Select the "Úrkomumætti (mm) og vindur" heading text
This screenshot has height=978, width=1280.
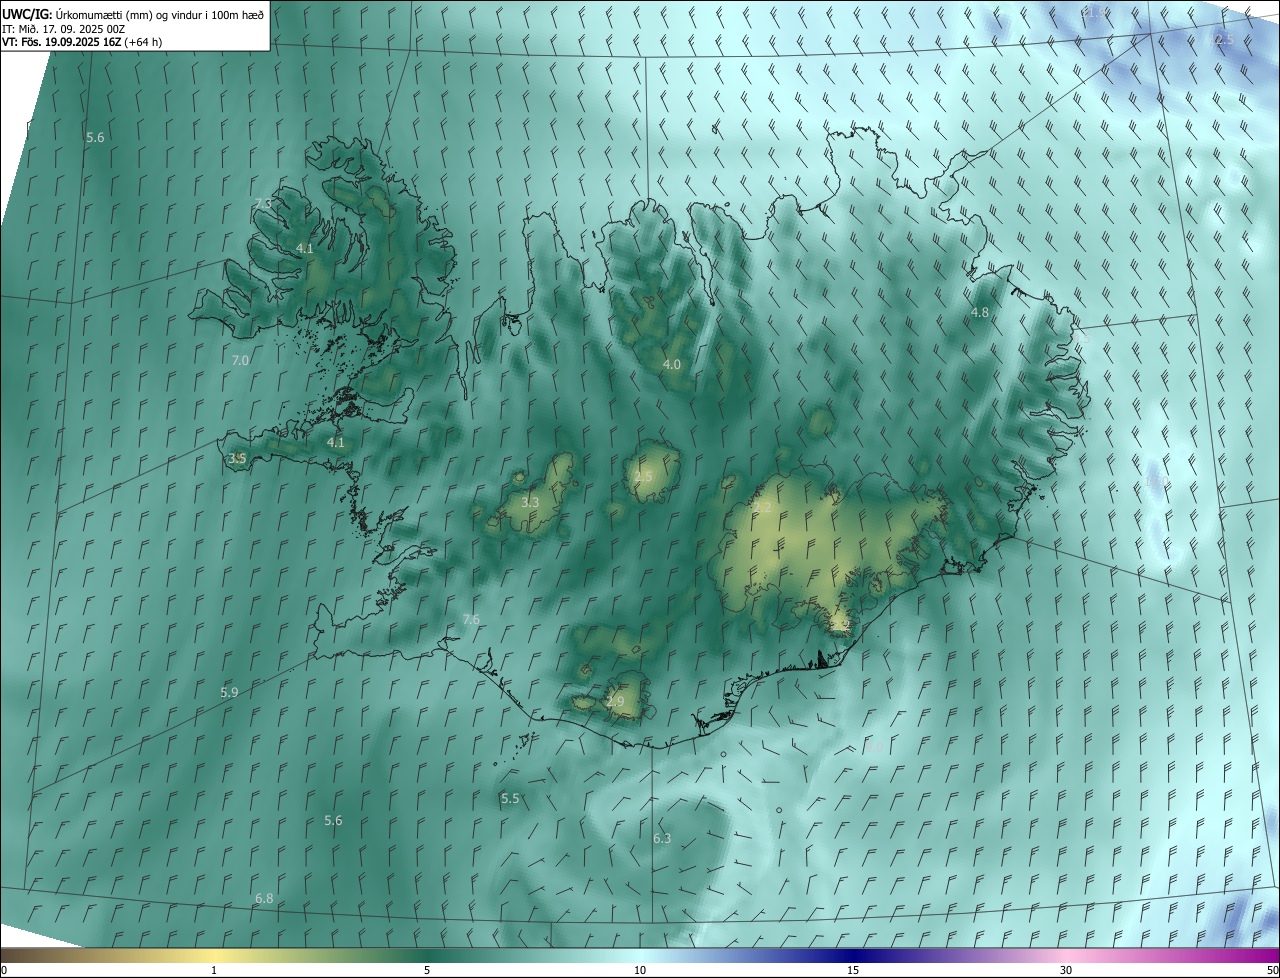127,14
